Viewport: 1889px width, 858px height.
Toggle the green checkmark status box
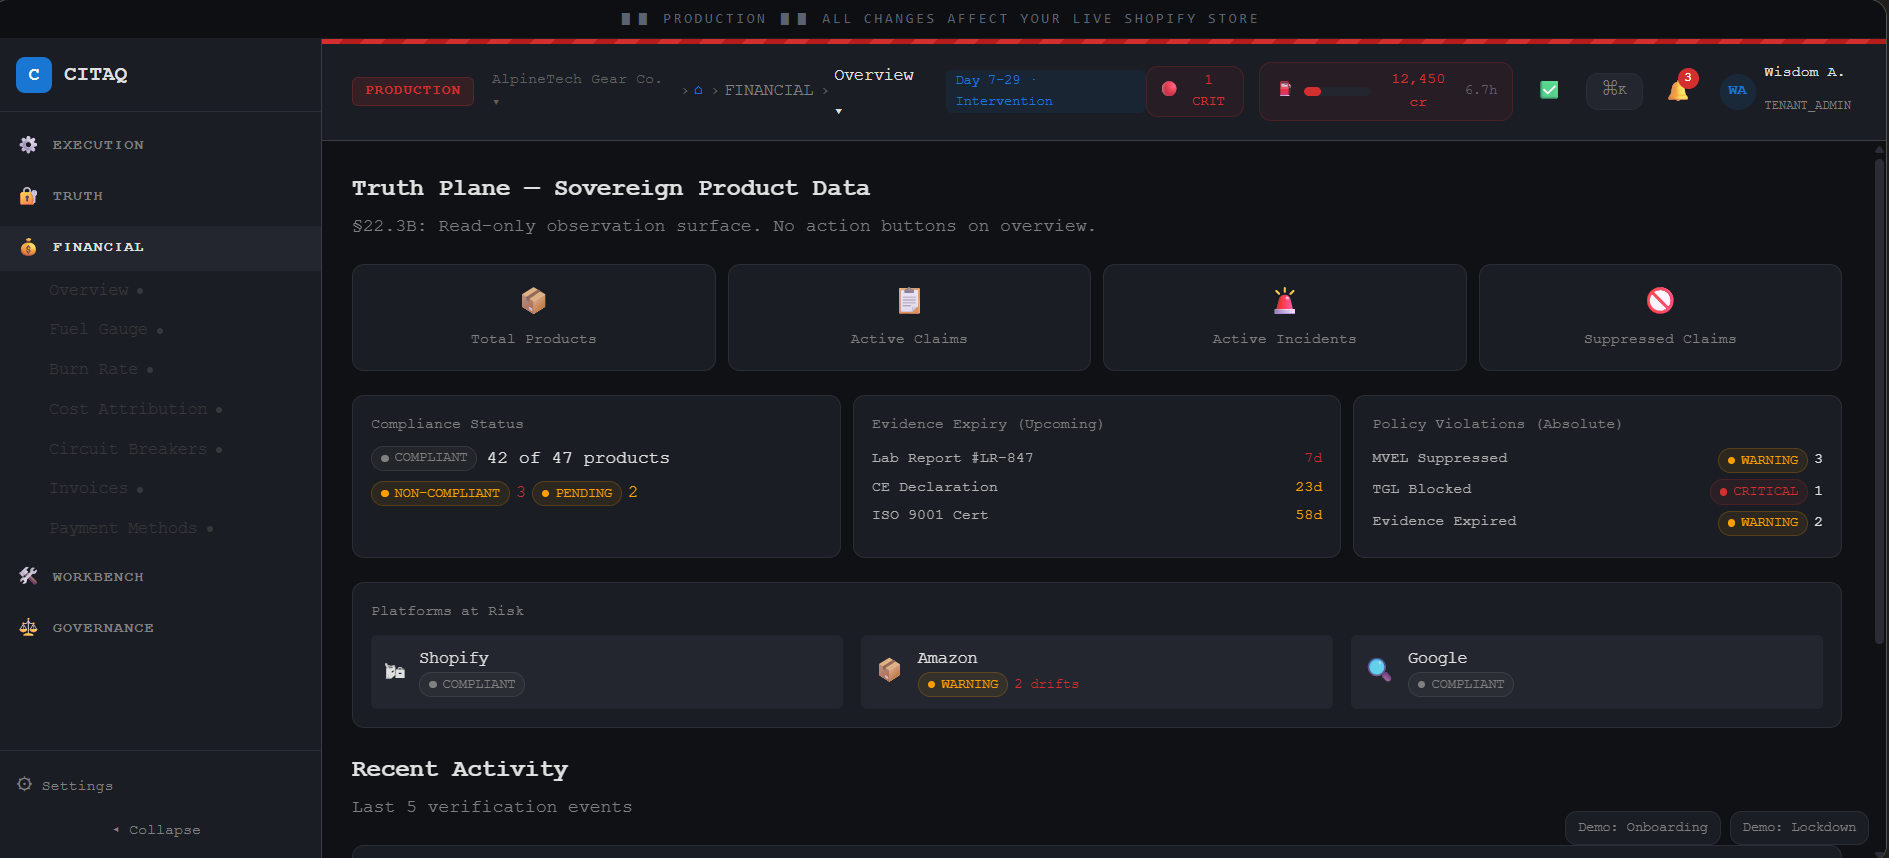1549,90
